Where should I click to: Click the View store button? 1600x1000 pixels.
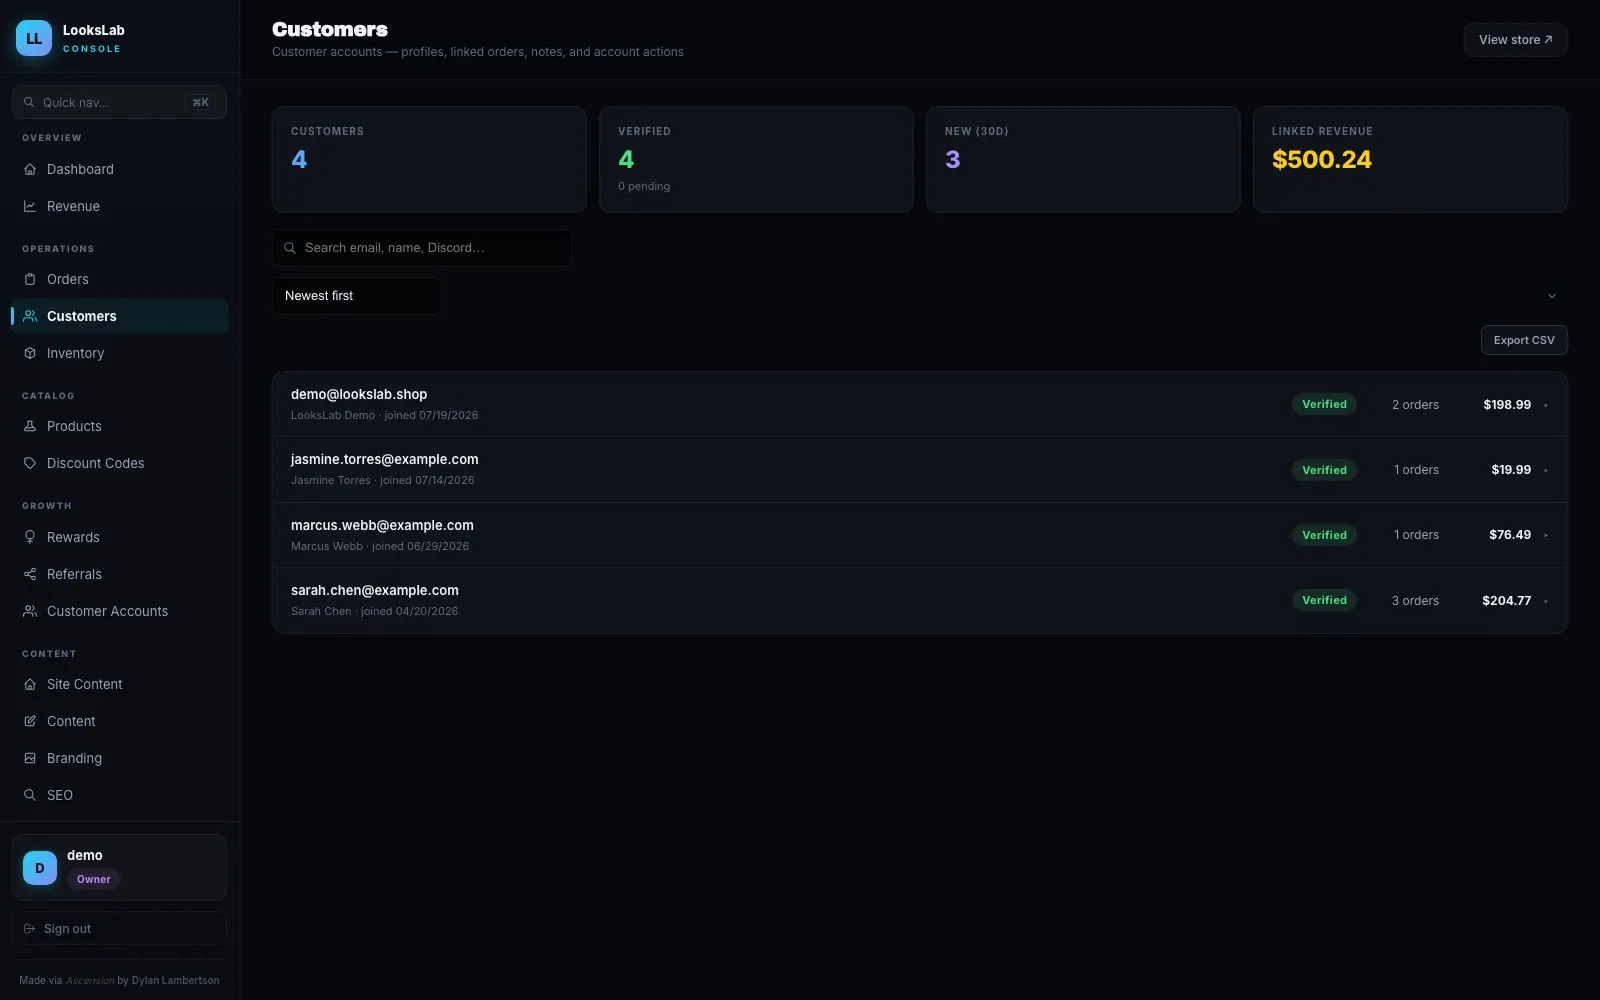tap(1515, 40)
